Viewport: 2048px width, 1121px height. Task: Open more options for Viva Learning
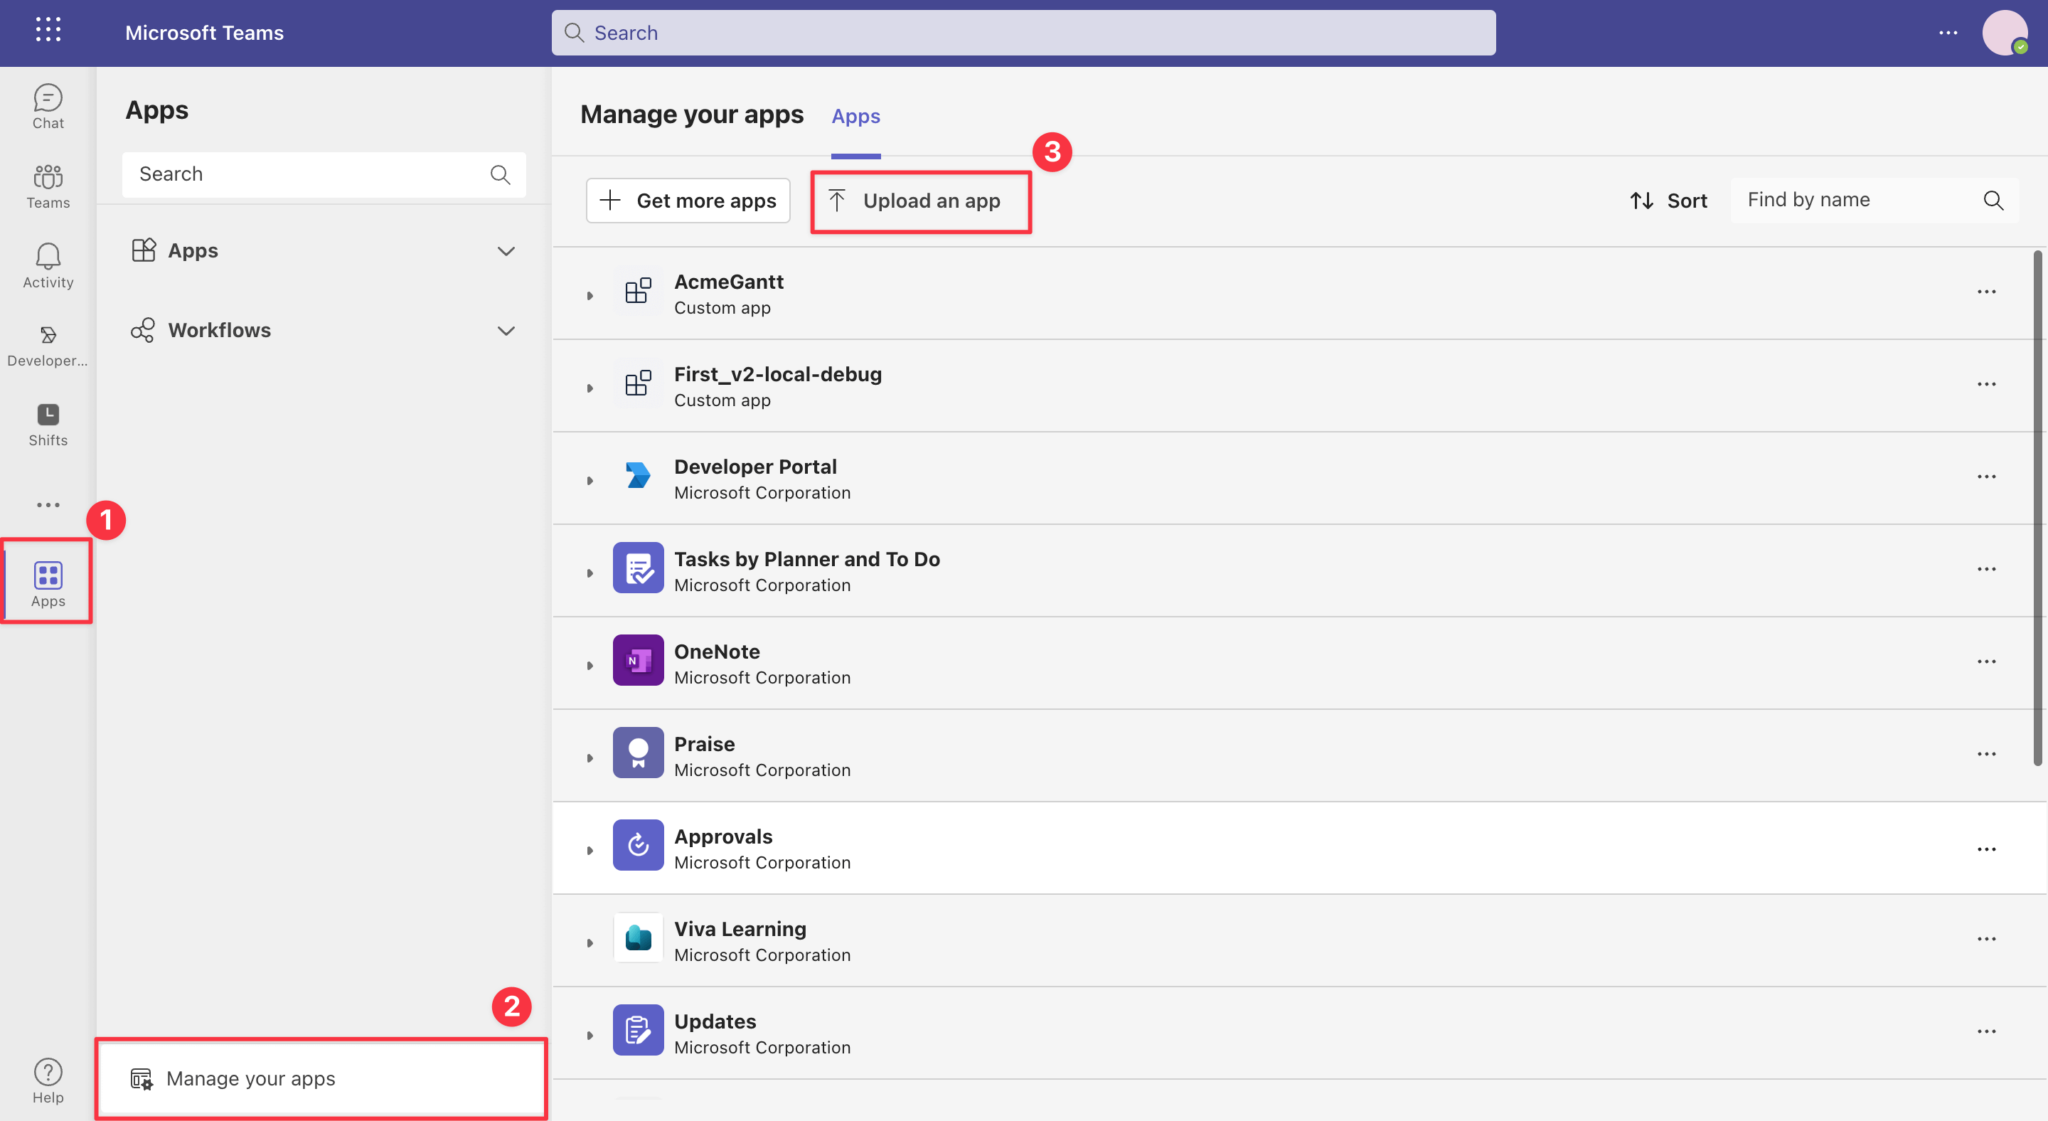1986,939
